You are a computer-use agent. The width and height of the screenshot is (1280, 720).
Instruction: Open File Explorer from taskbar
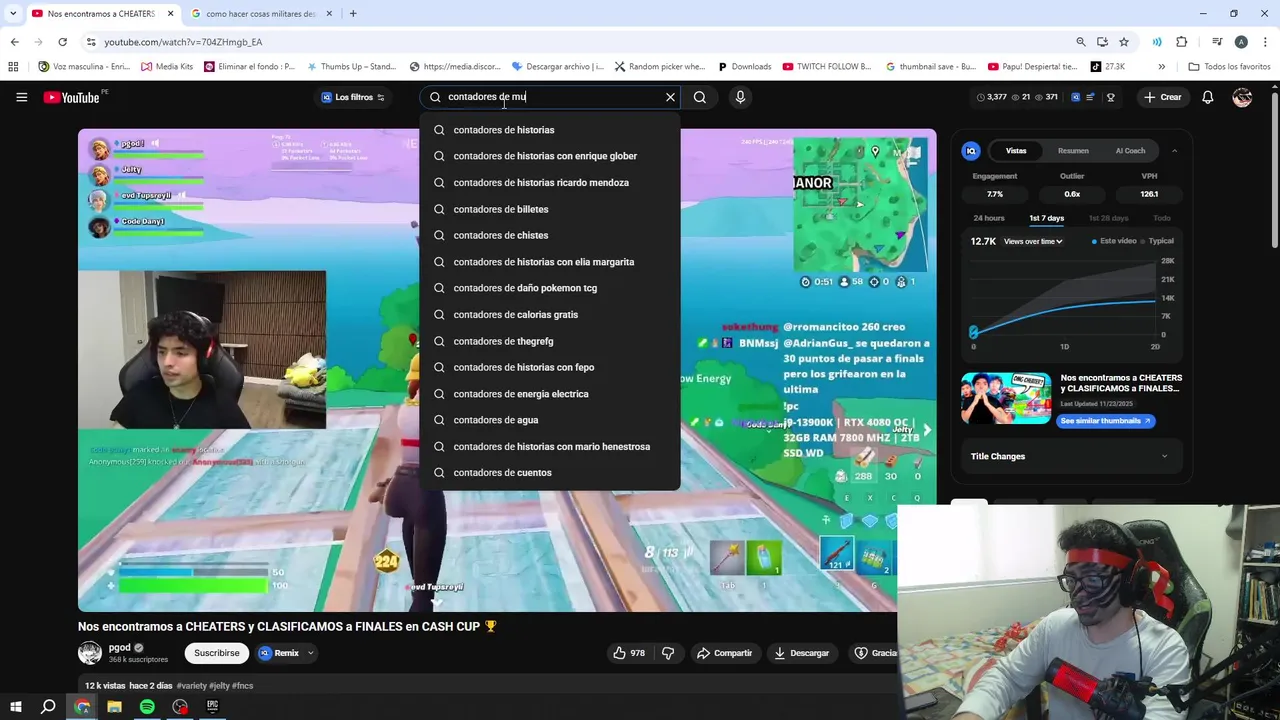point(114,706)
